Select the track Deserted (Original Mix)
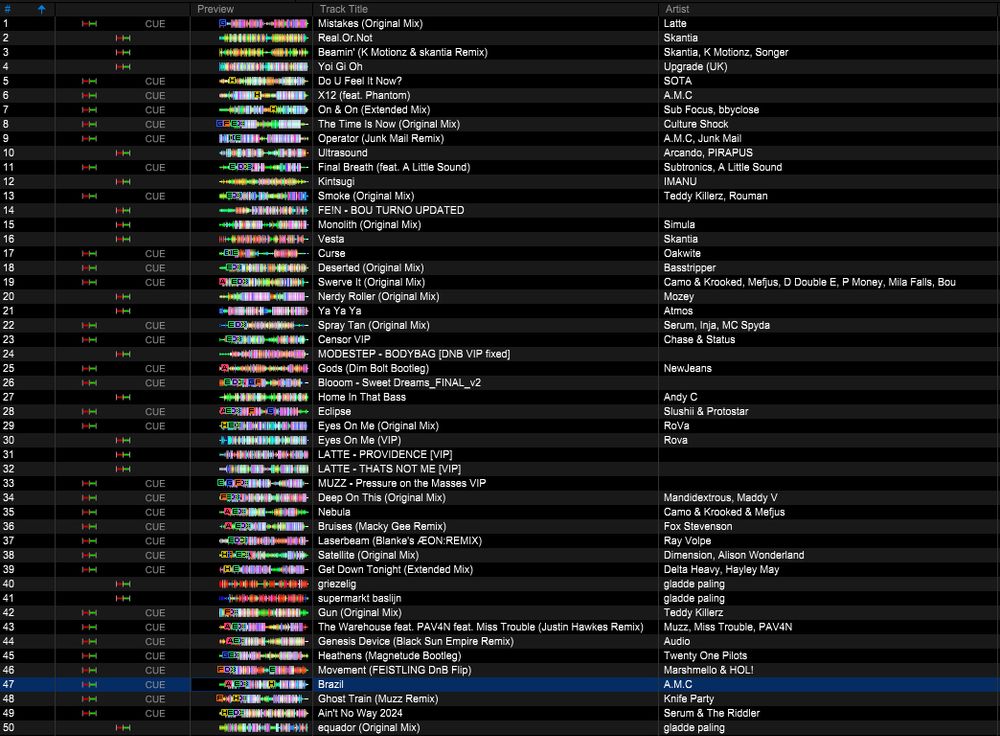1000x736 pixels. (371, 268)
